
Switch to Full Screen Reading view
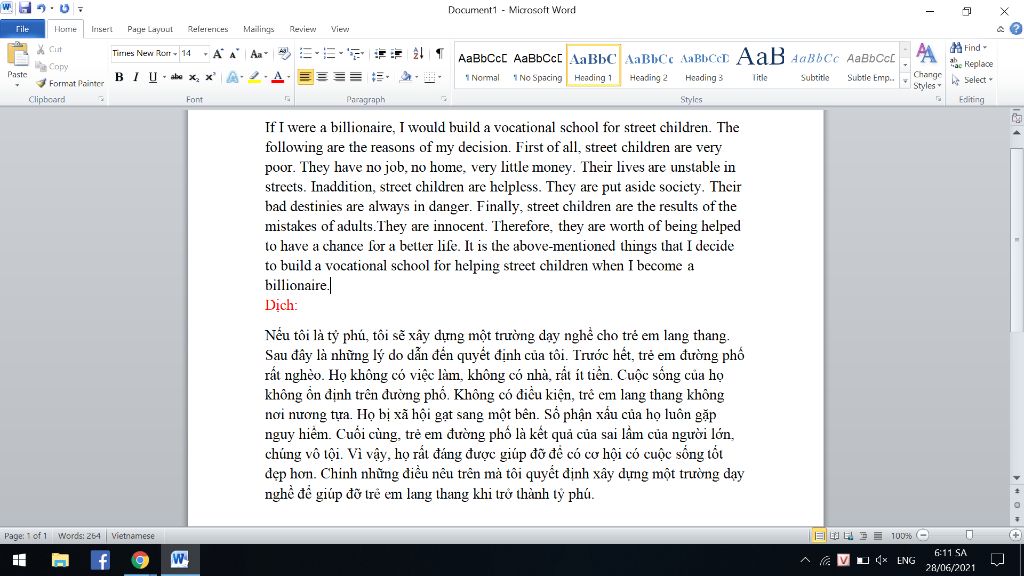point(834,536)
